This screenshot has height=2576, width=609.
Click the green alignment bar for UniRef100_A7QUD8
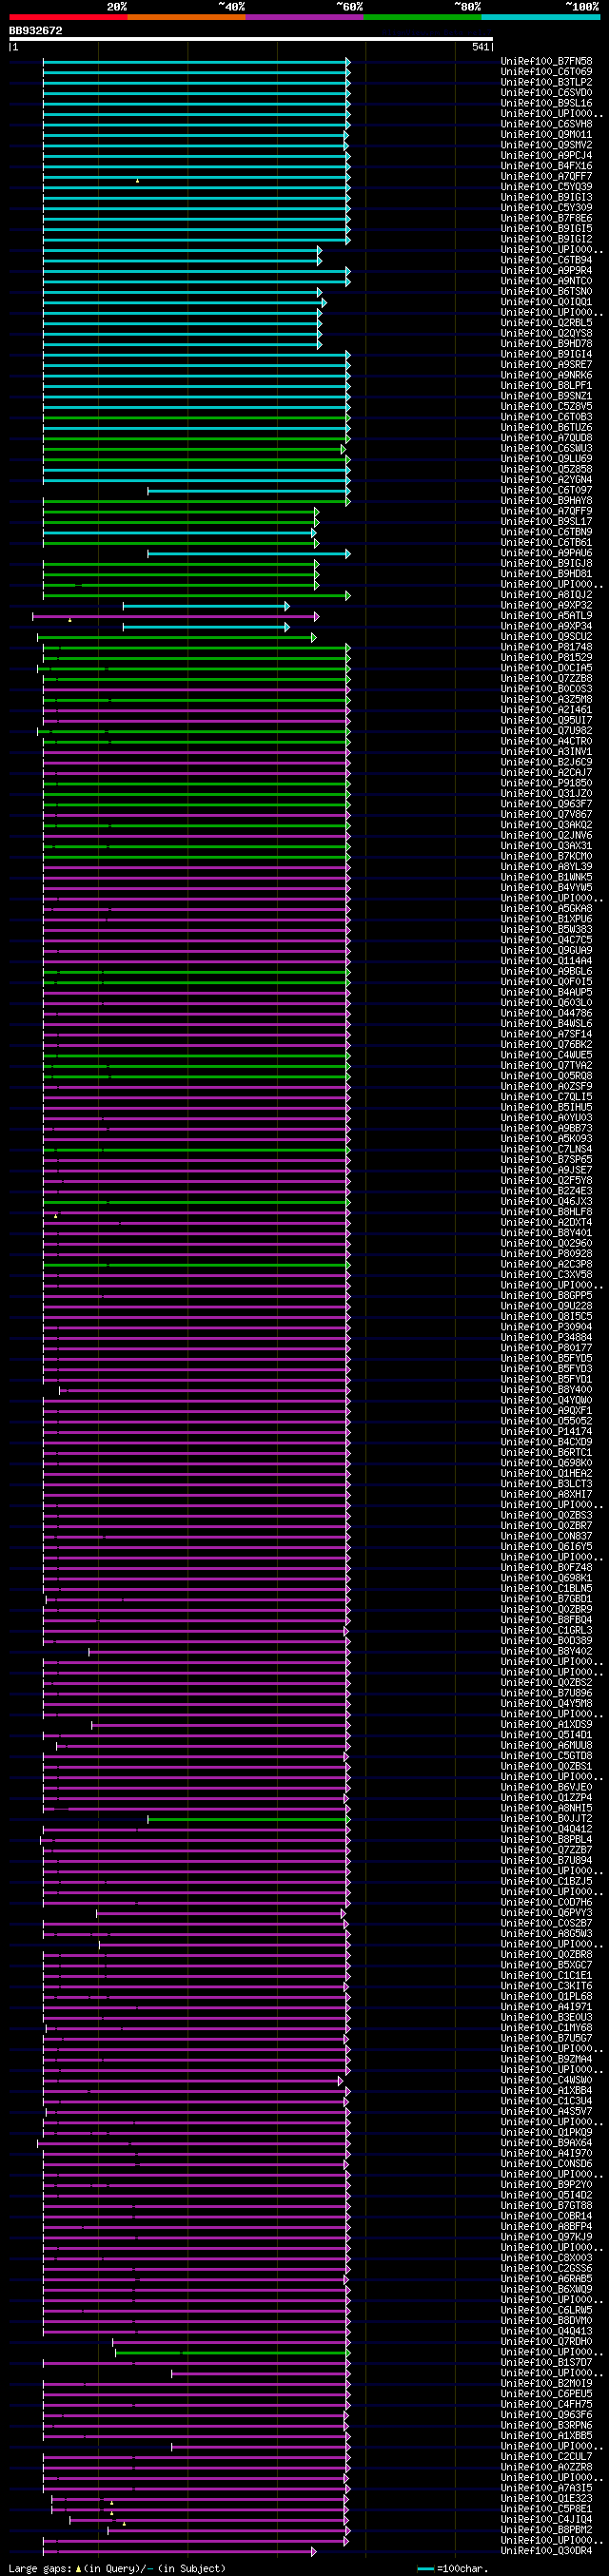tap(196, 438)
